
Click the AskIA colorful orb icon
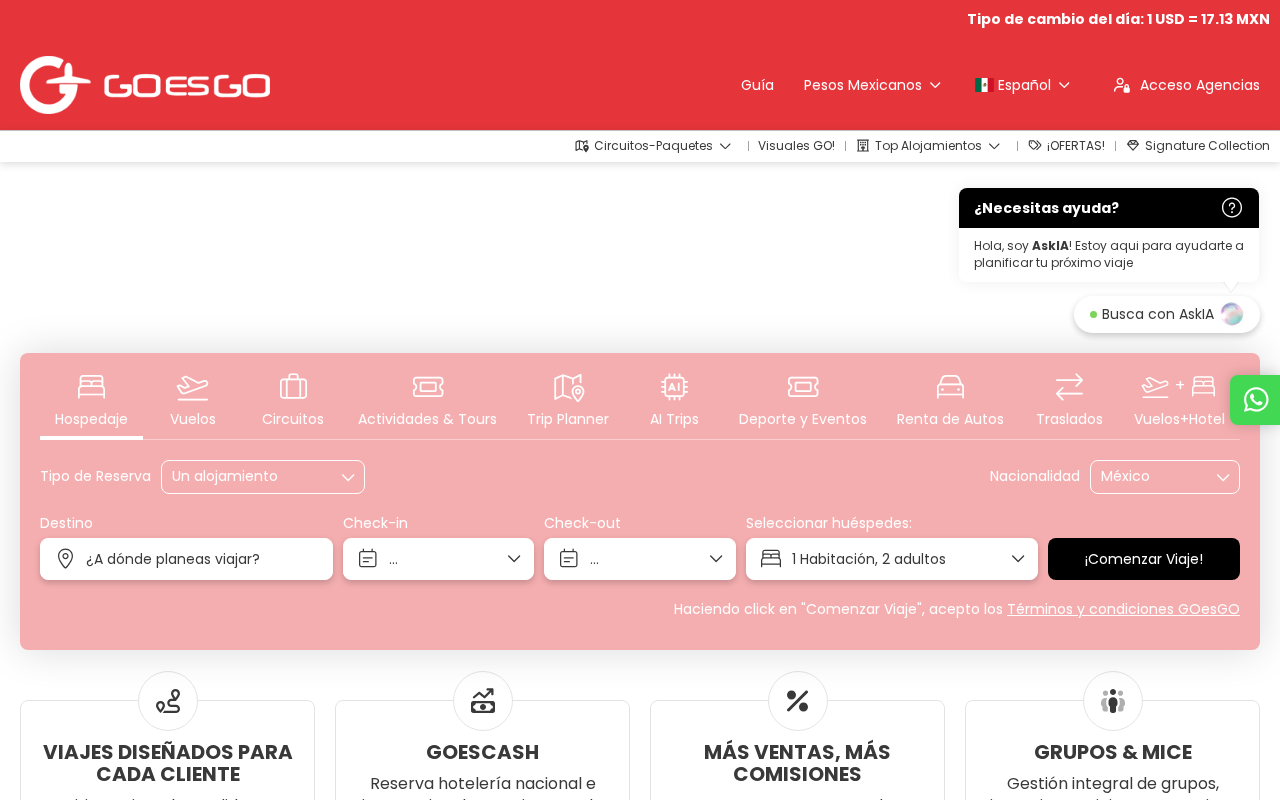[1232, 314]
